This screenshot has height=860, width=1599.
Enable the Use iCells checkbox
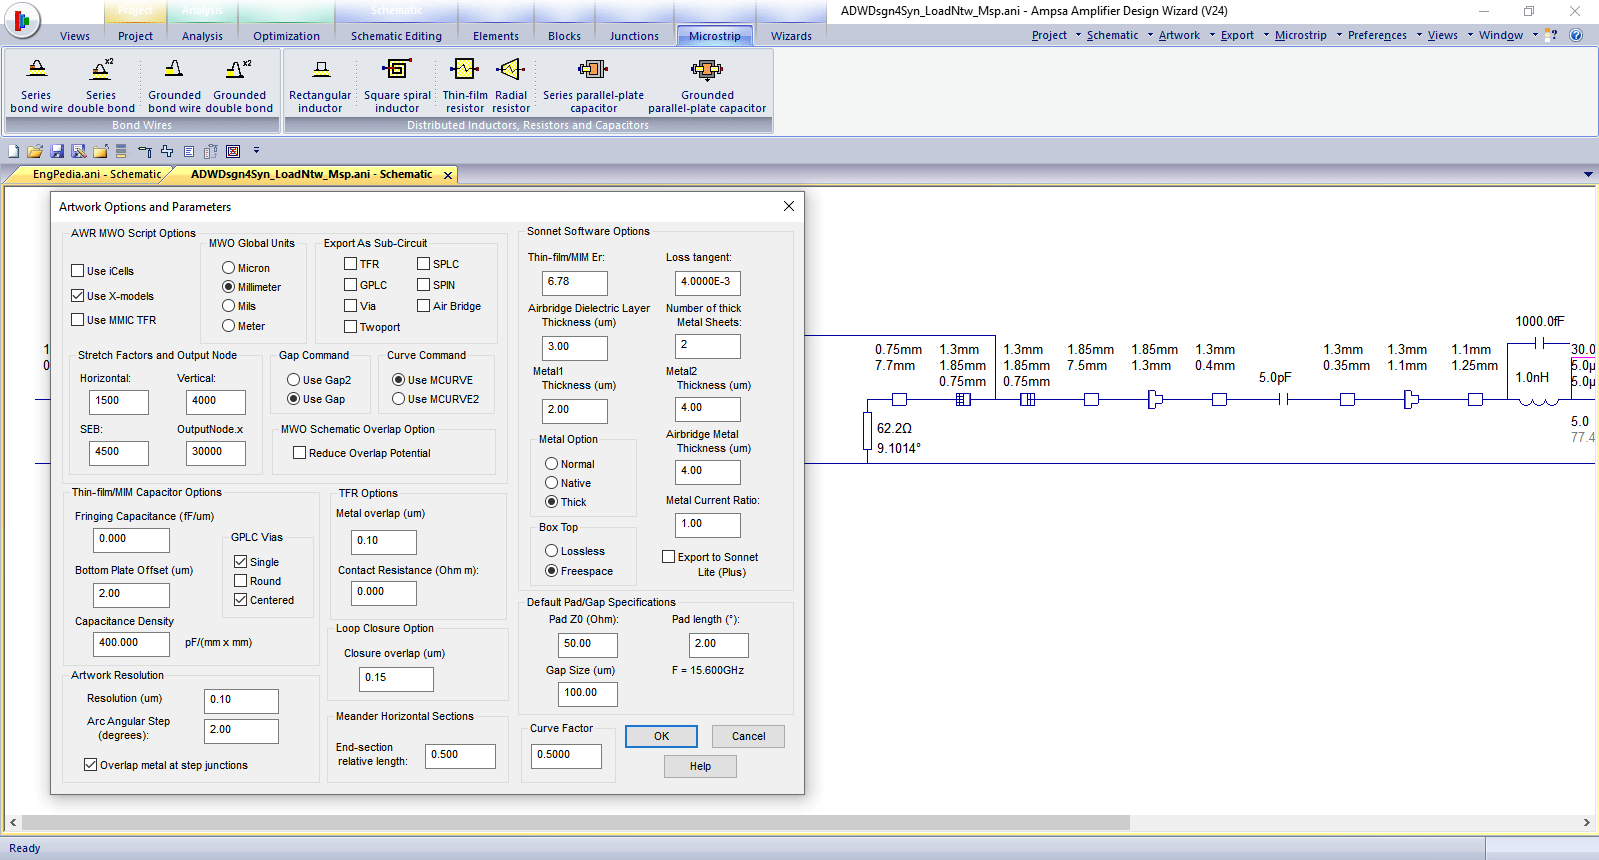(78, 271)
